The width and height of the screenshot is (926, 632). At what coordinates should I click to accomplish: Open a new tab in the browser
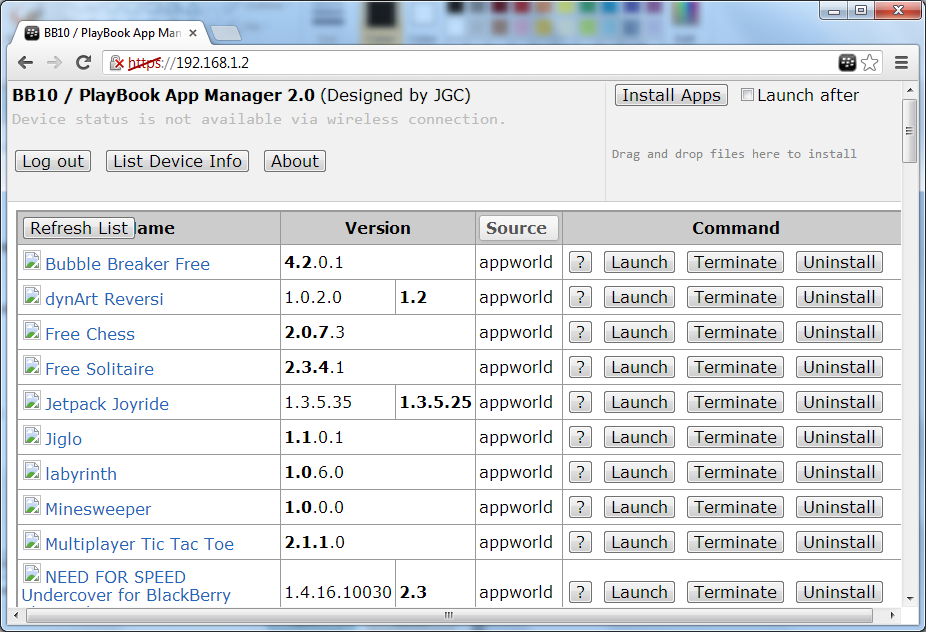226,33
